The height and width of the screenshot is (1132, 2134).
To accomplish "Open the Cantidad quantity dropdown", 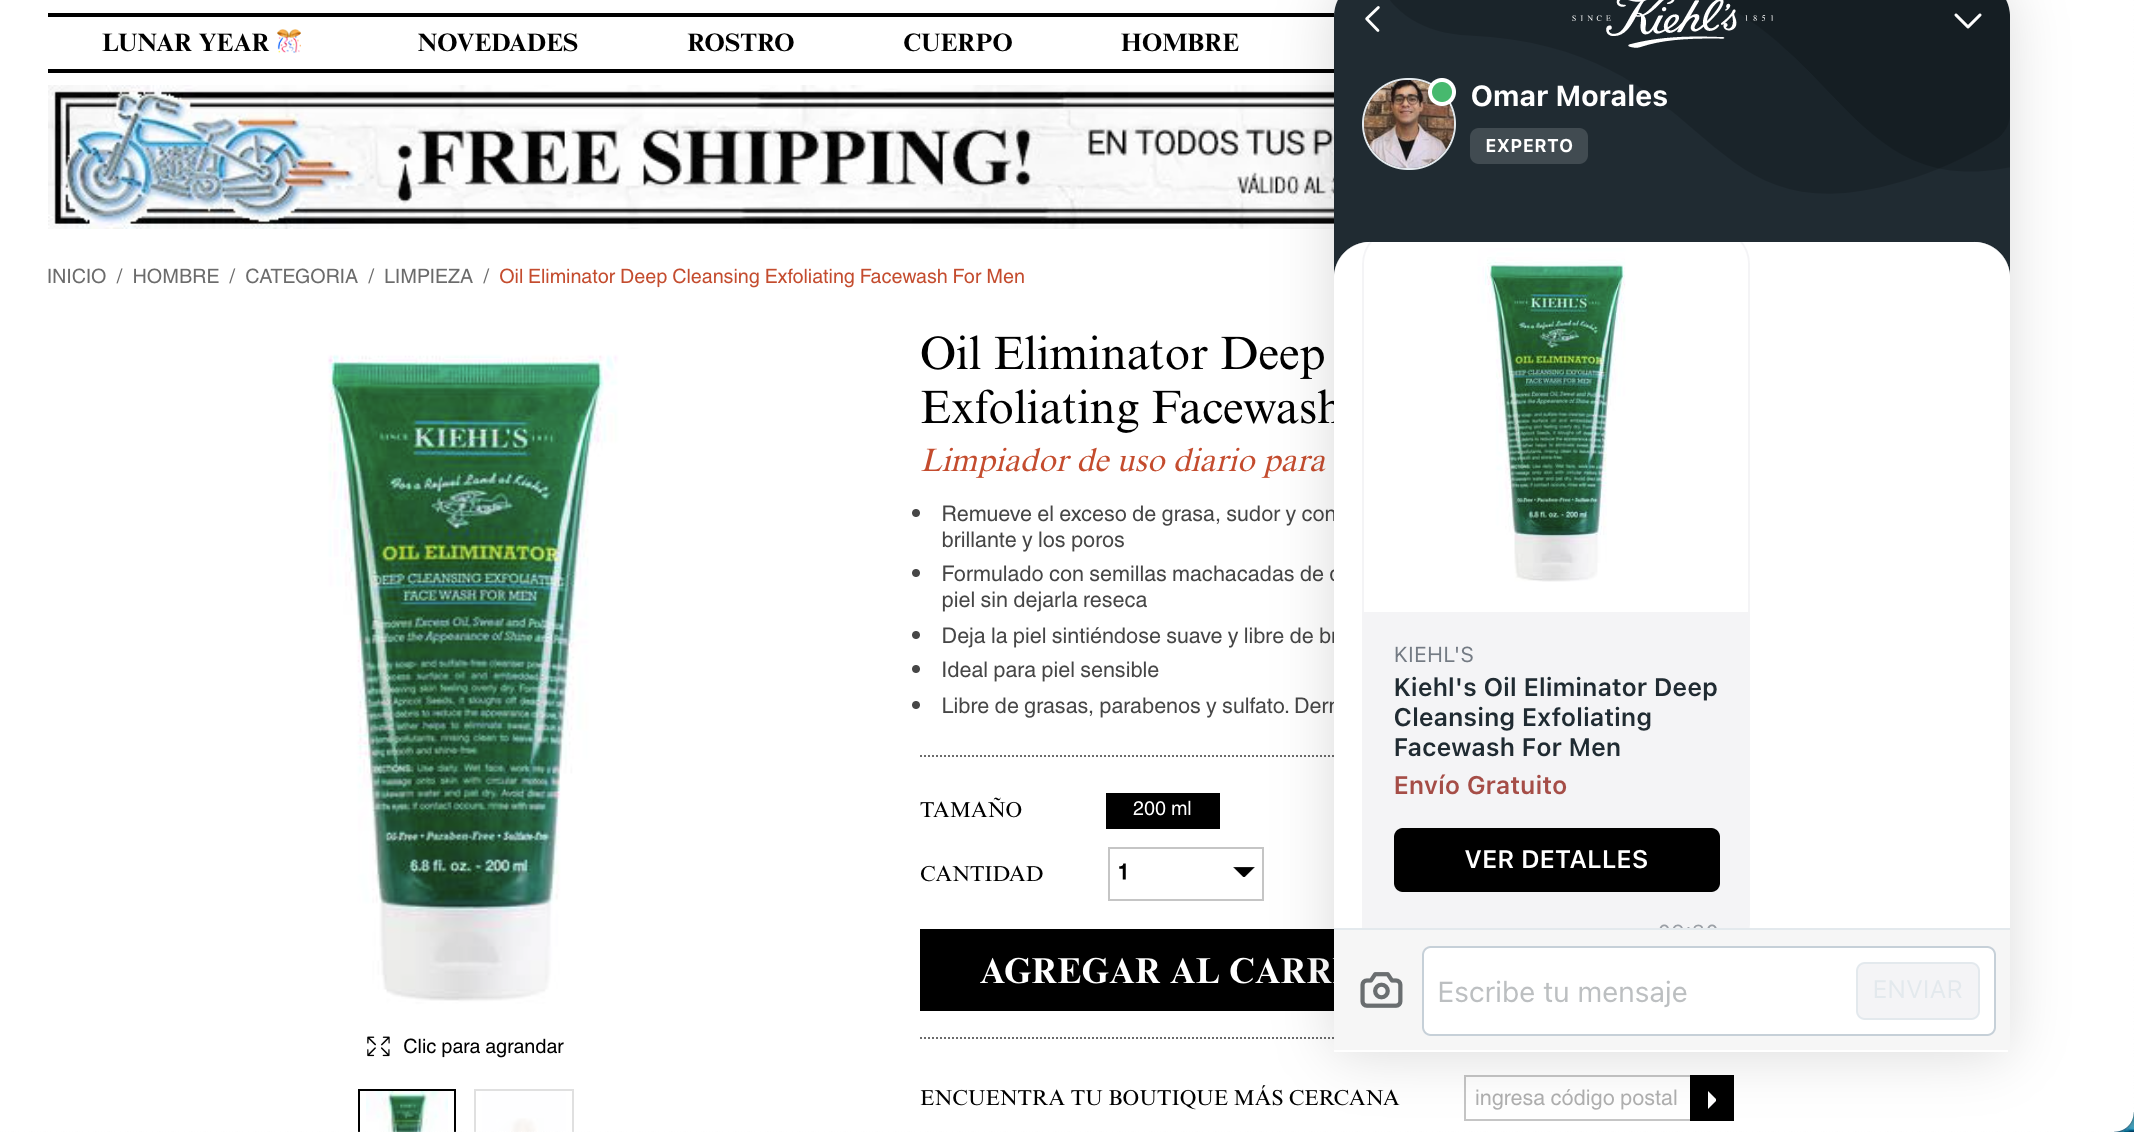I will point(1185,873).
